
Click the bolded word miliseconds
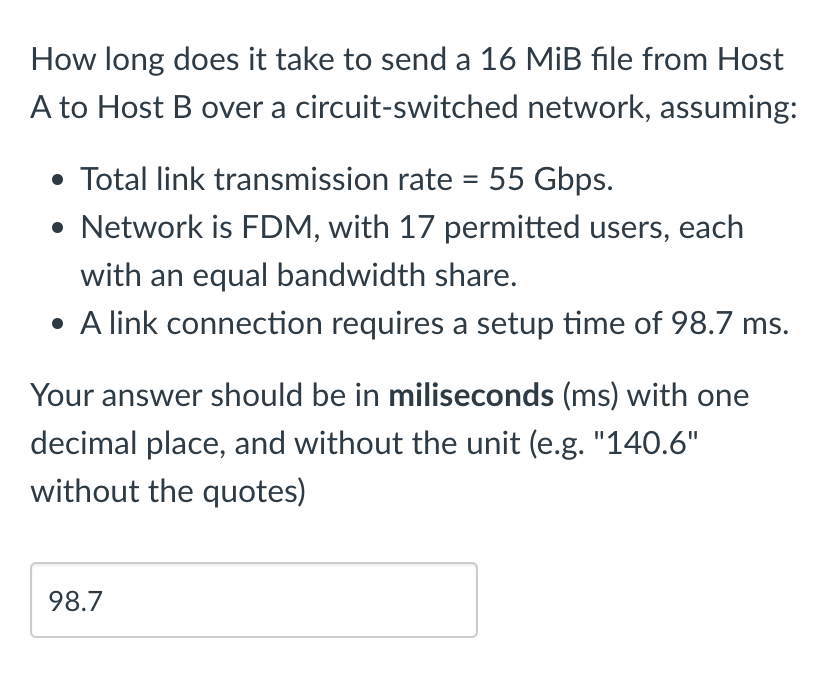point(470,395)
